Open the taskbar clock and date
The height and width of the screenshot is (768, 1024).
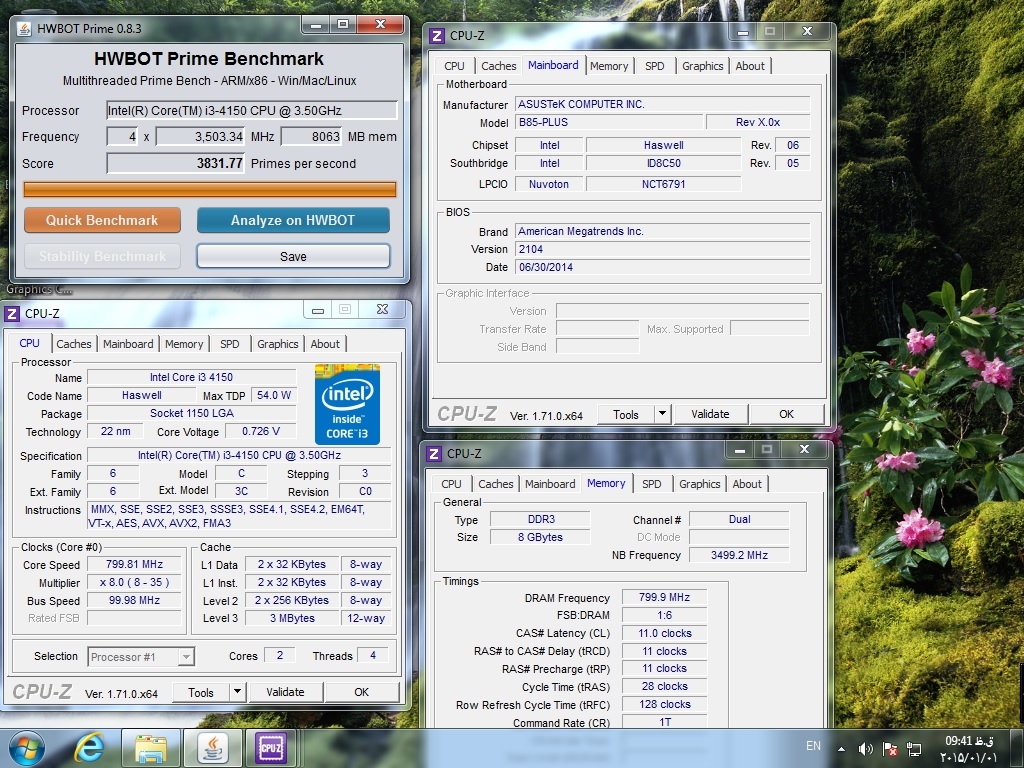click(969, 749)
